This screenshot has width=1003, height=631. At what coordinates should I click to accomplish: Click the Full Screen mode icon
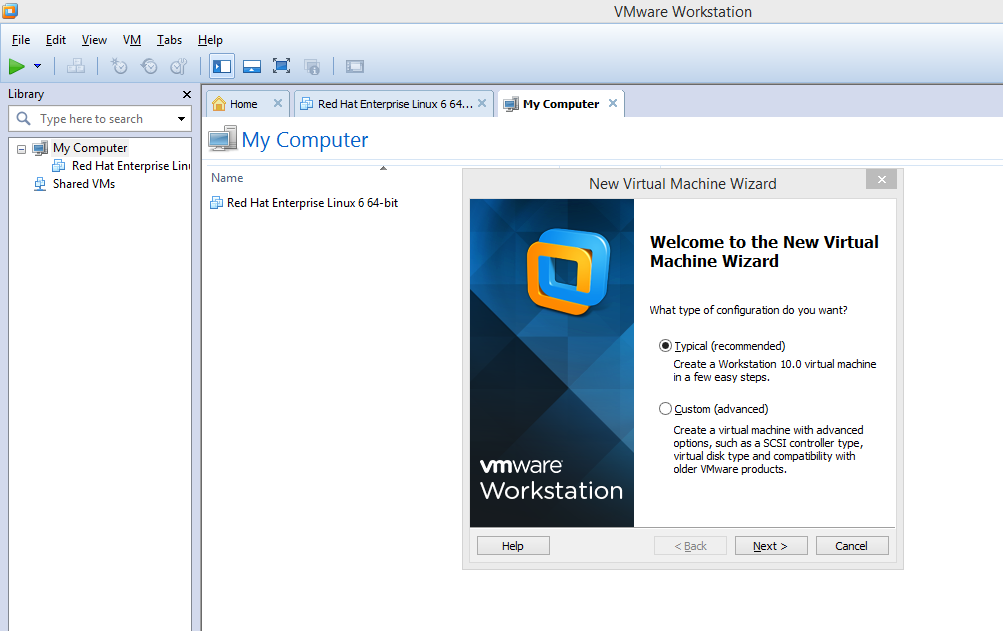(x=281, y=66)
